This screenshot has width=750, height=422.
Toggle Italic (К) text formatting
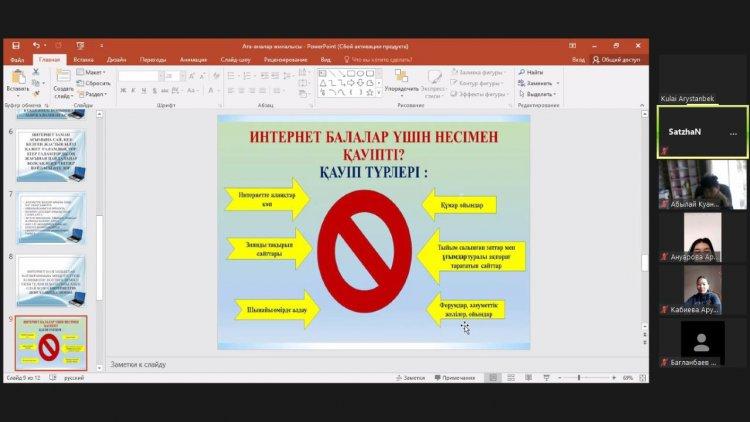click(133, 90)
